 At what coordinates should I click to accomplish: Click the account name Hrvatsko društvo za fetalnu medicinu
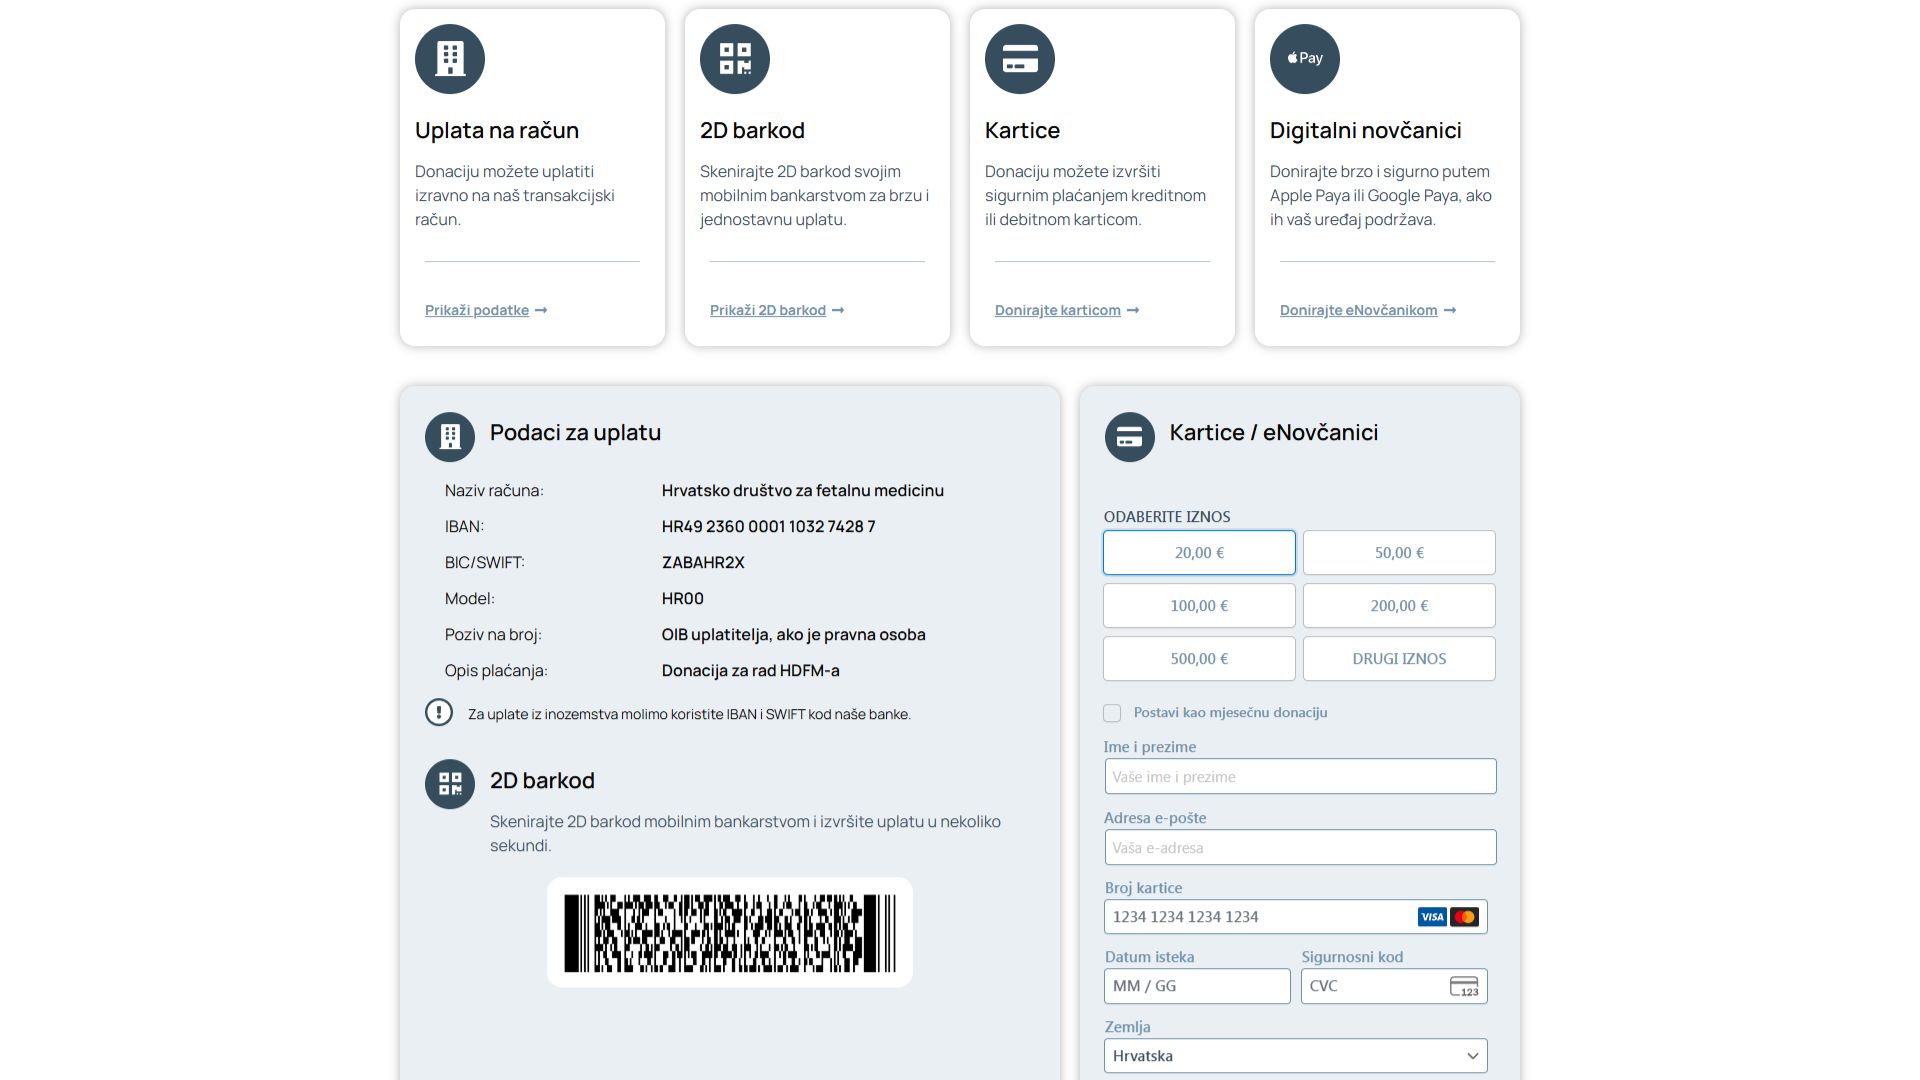click(x=803, y=491)
